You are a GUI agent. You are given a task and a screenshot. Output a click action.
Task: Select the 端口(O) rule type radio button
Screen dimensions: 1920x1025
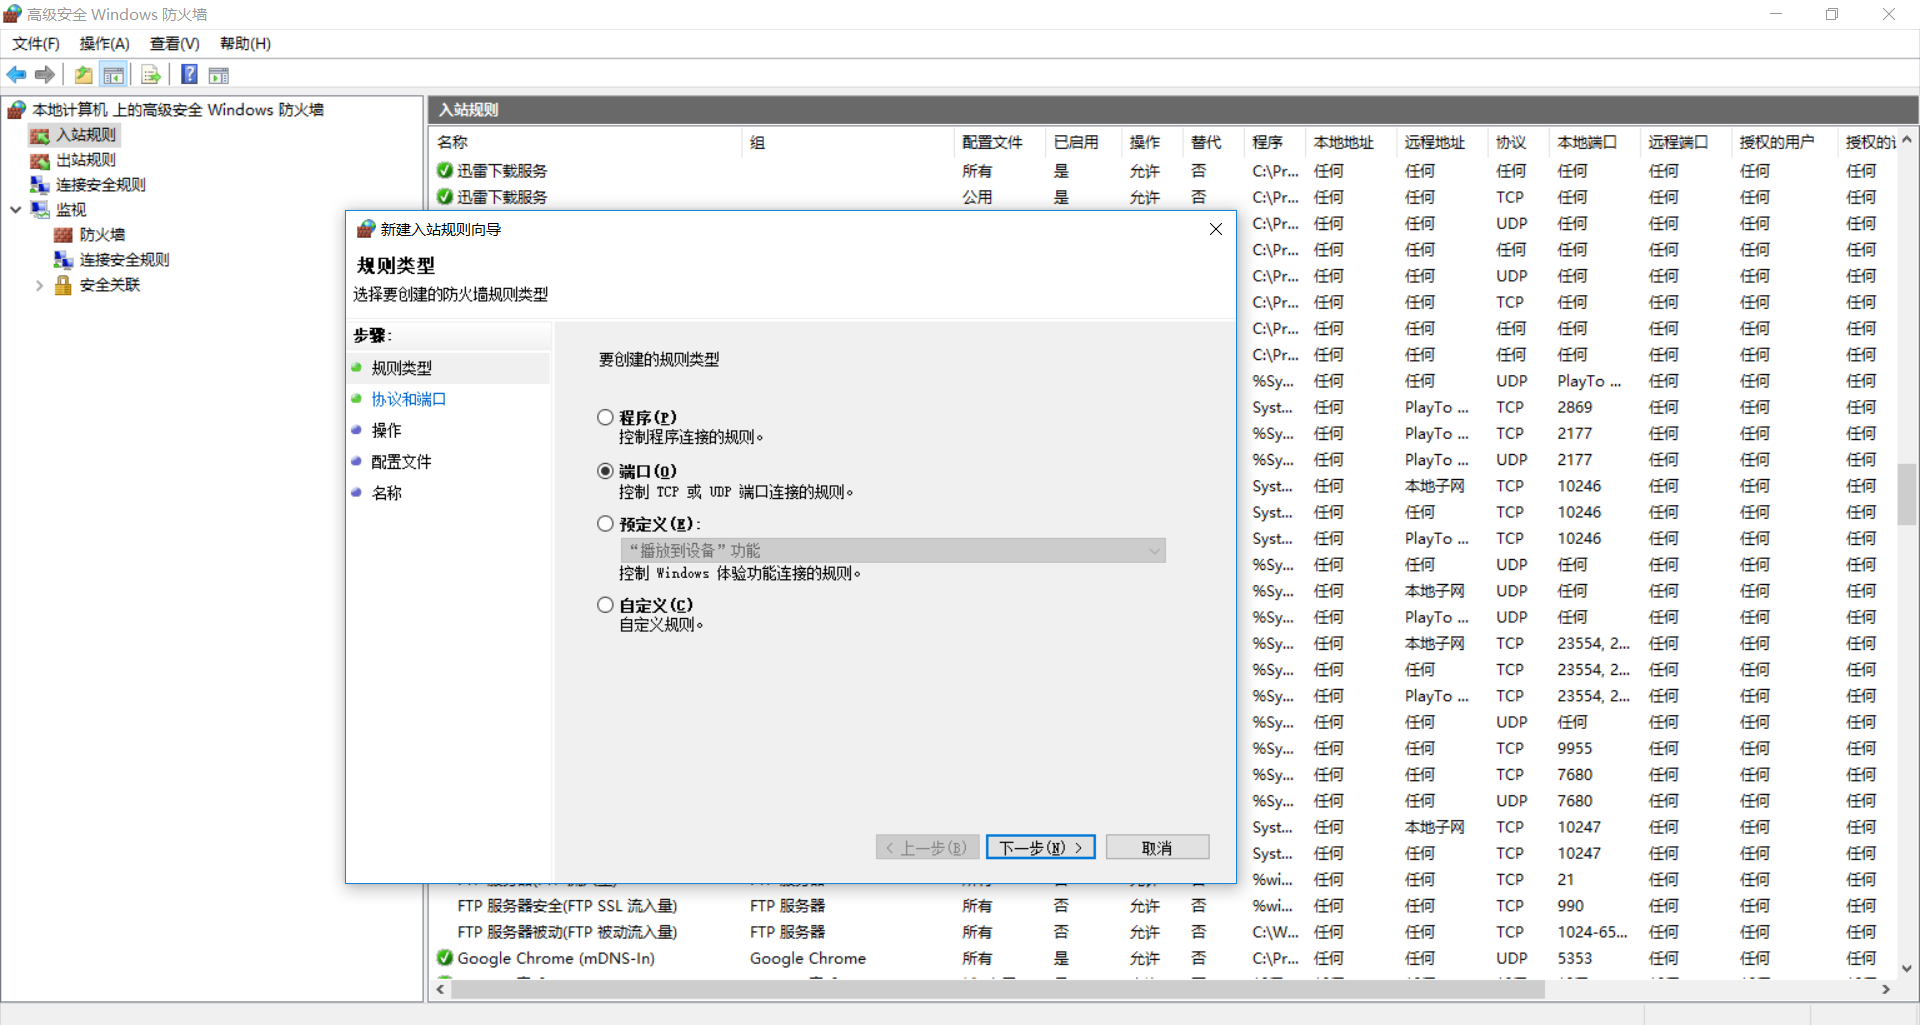pyautogui.click(x=606, y=470)
